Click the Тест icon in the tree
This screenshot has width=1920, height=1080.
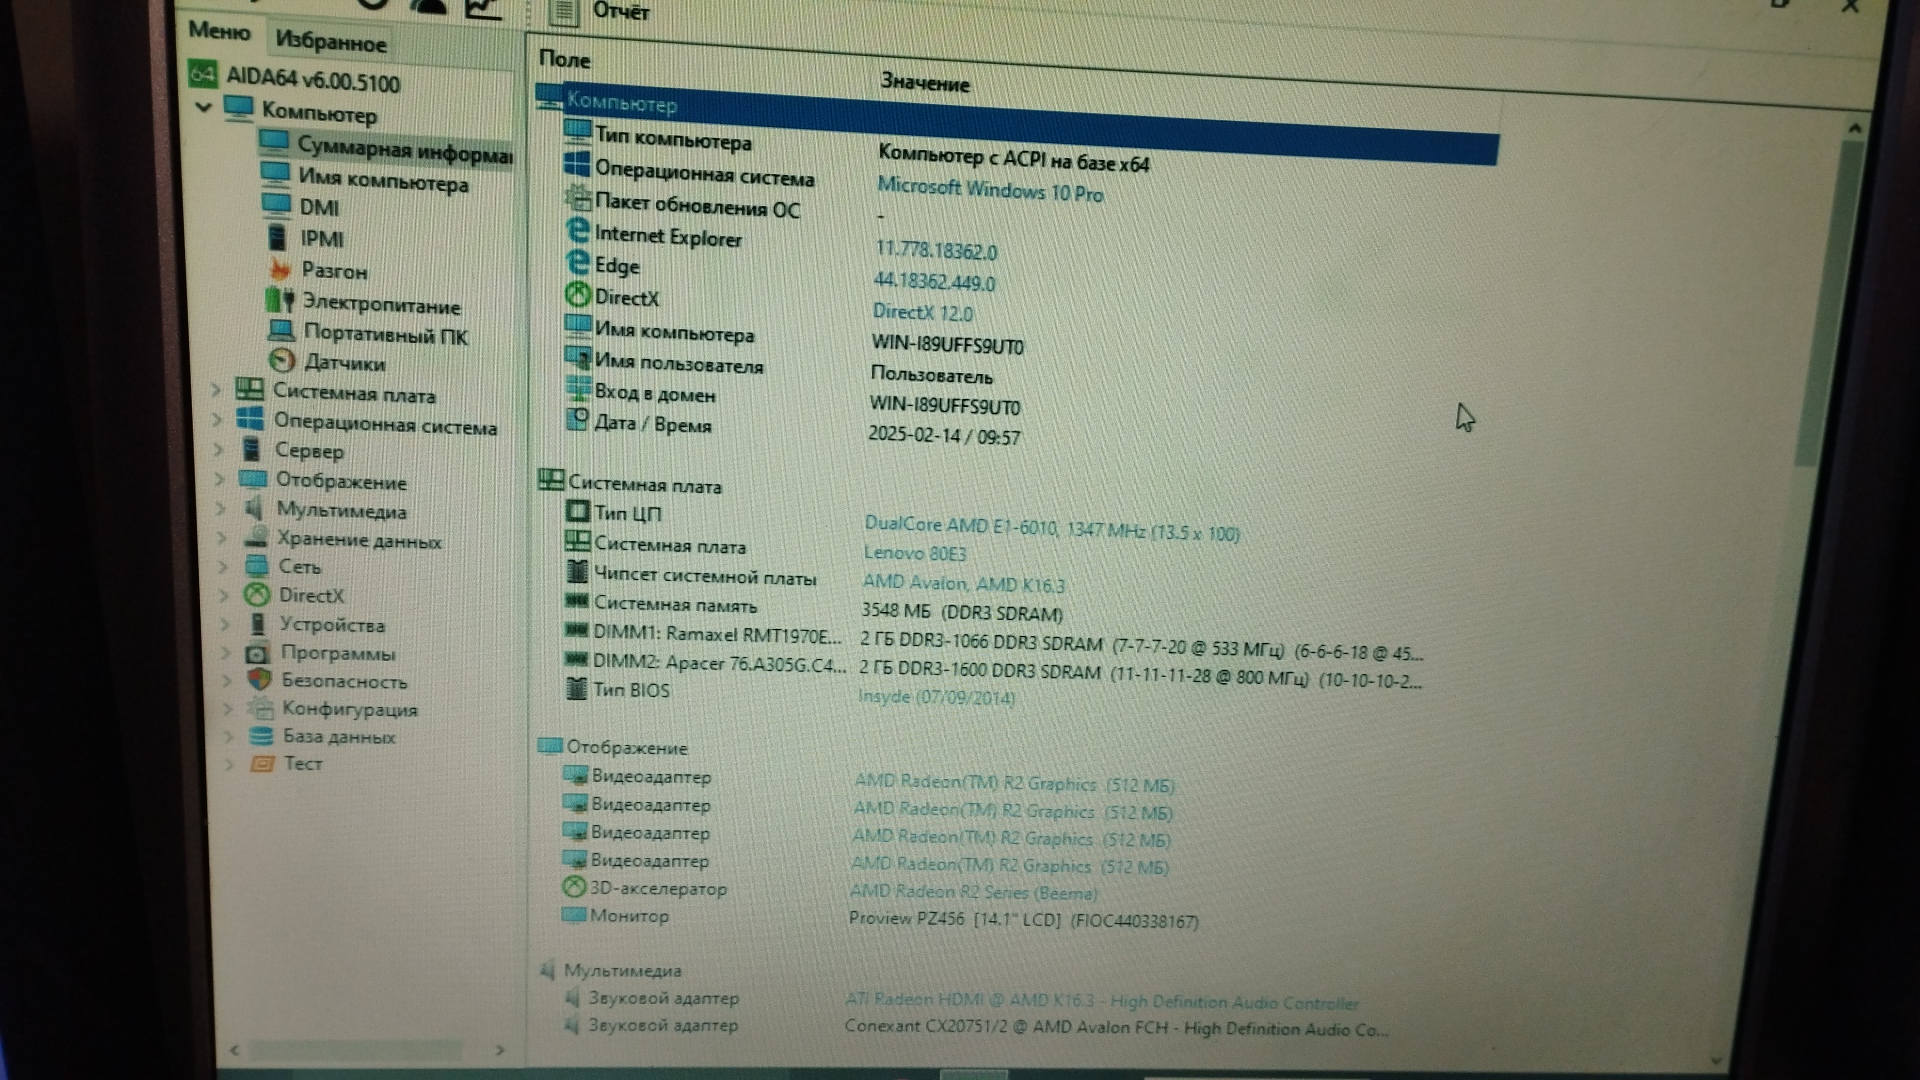coord(263,763)
